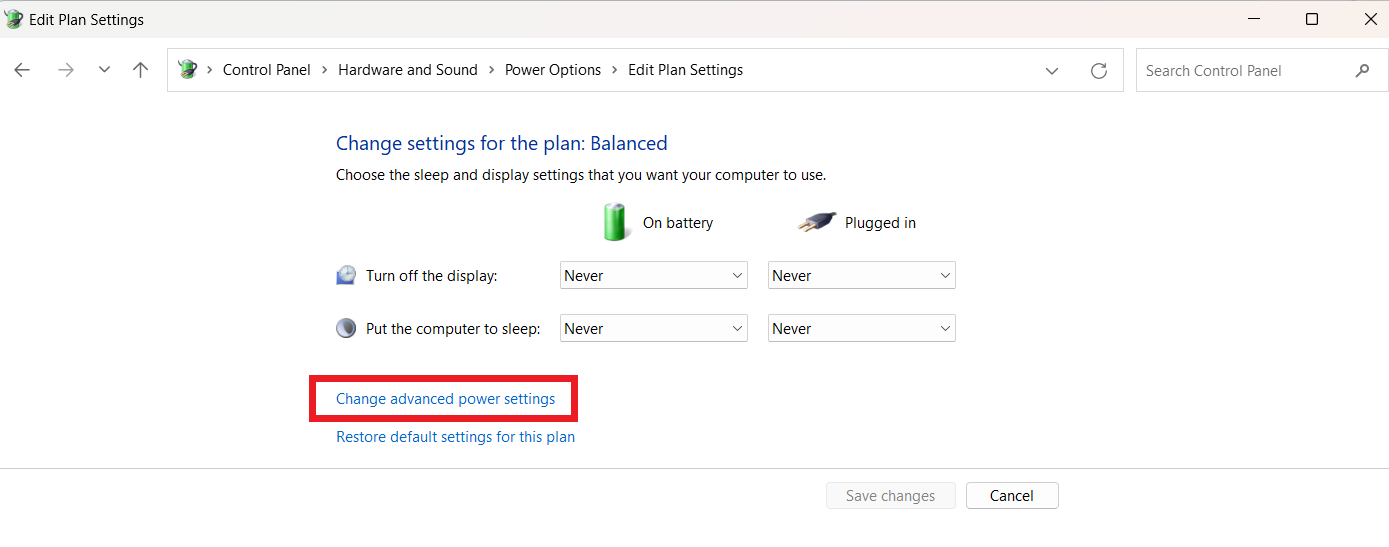Click the Back navigation arrow
1389x547 pixels.
(x=22, y=70)
